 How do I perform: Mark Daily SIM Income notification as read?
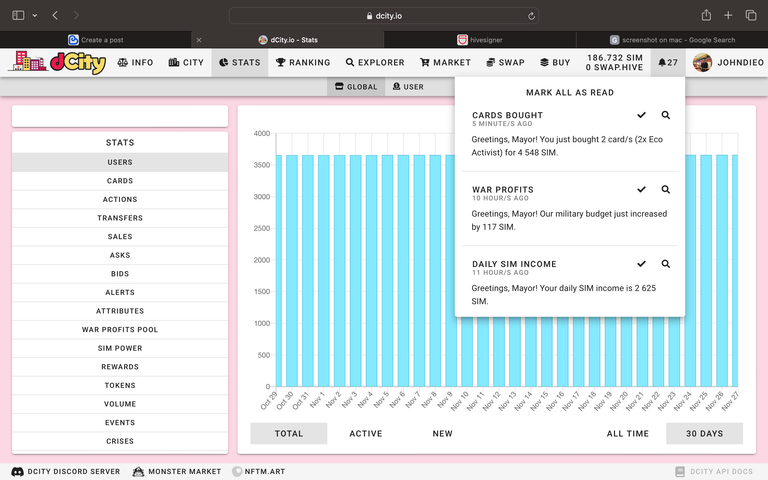tap(641, 264)
